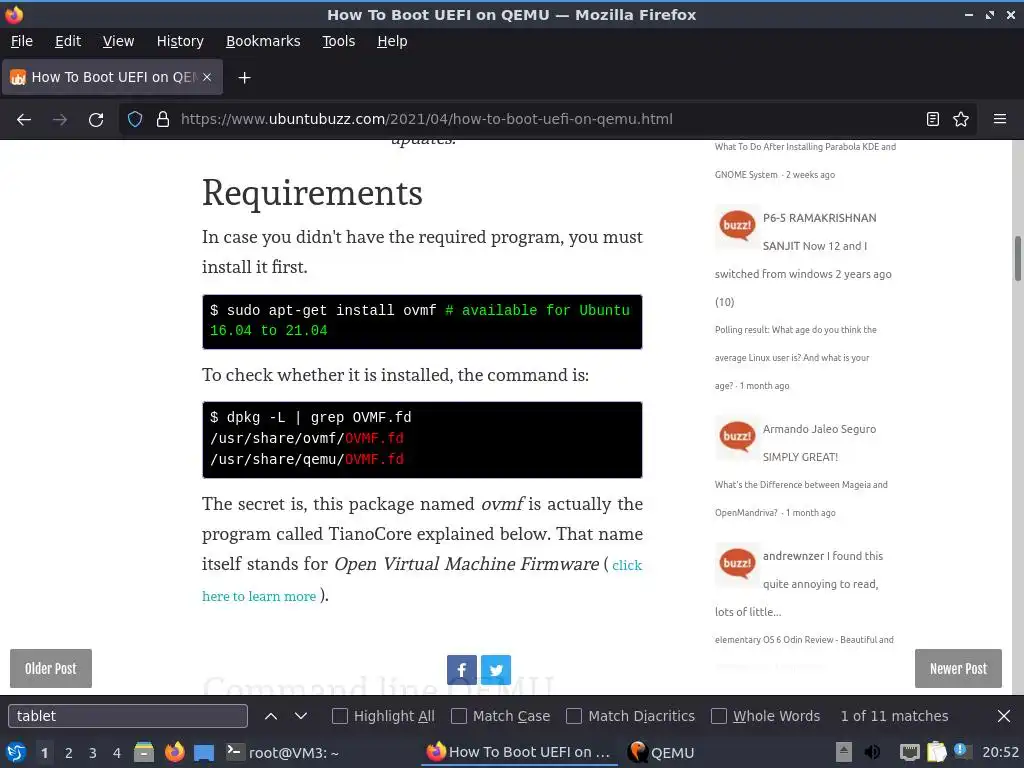The image size is (1024, 768).
Task: Switch to the root@VM3 terminal window
Action: click(x=283, y=753)
